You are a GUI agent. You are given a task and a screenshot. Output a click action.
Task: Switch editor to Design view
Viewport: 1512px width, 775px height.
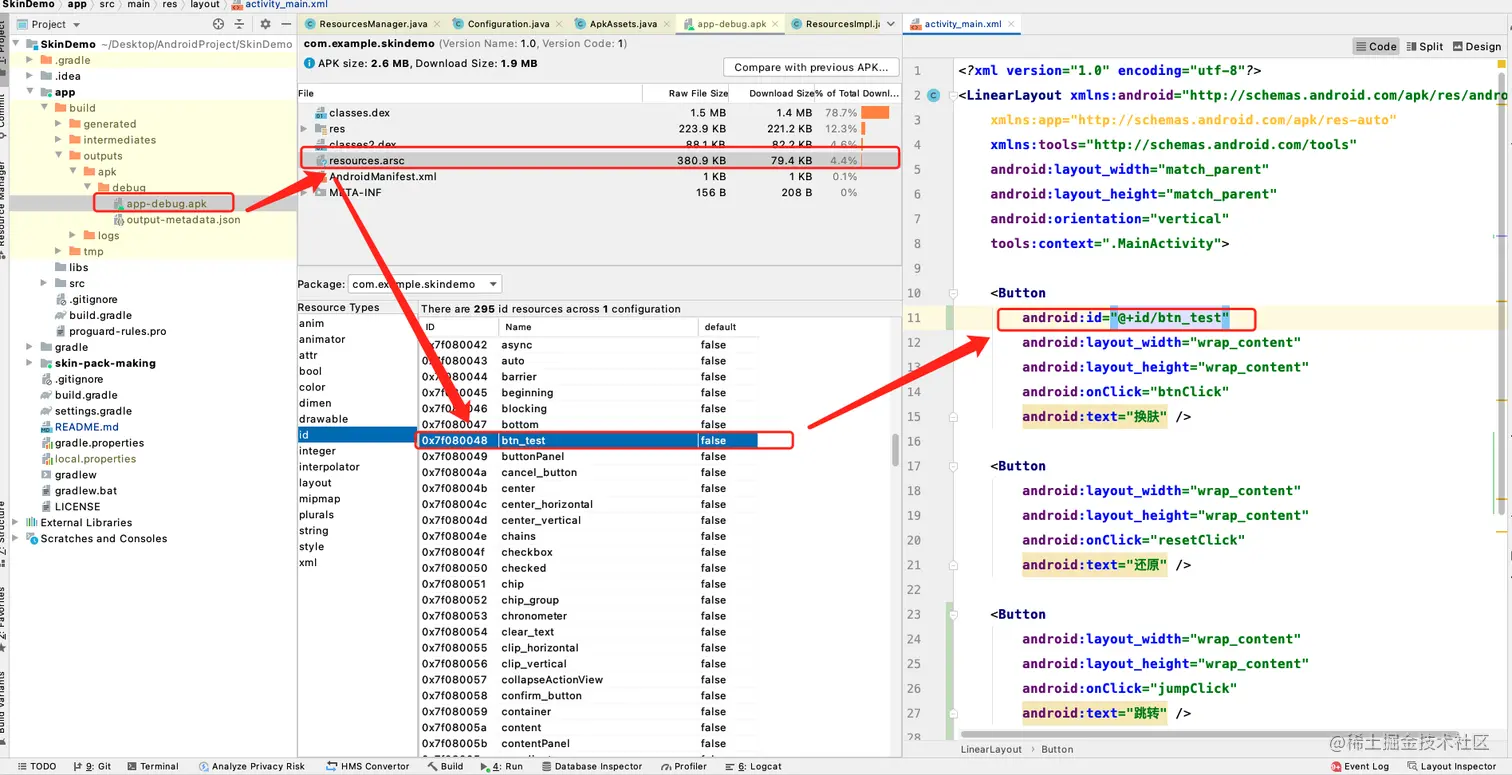click(x=1476, y=46)
